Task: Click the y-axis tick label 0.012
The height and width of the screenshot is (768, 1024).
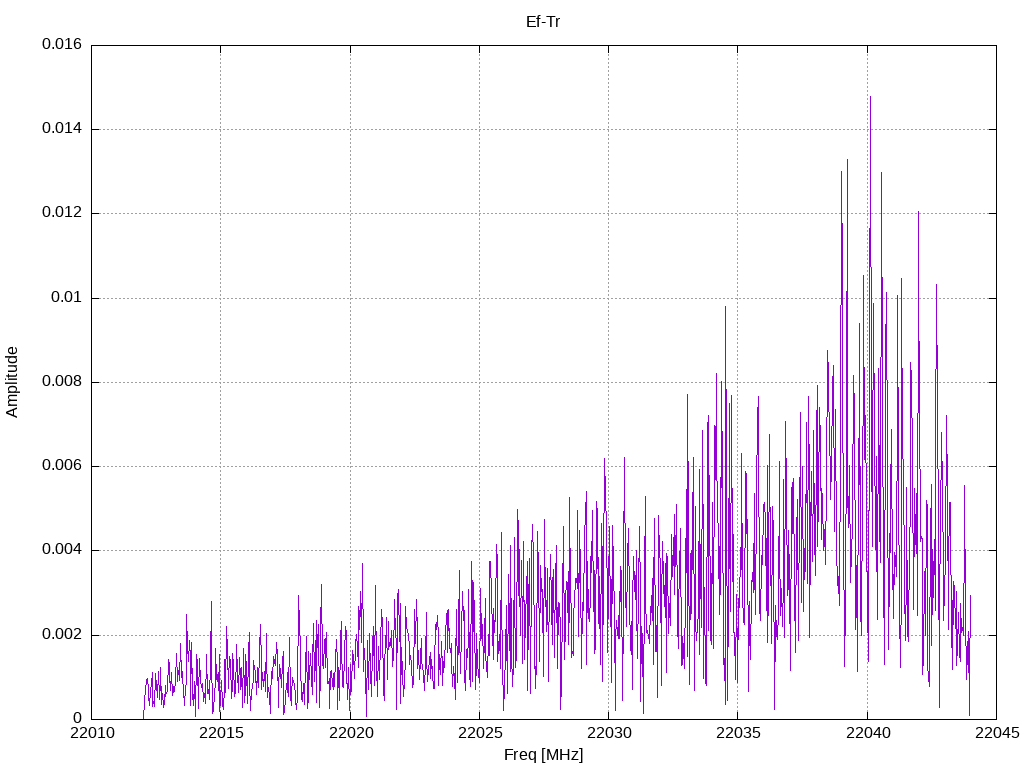Action: [62, 213]
